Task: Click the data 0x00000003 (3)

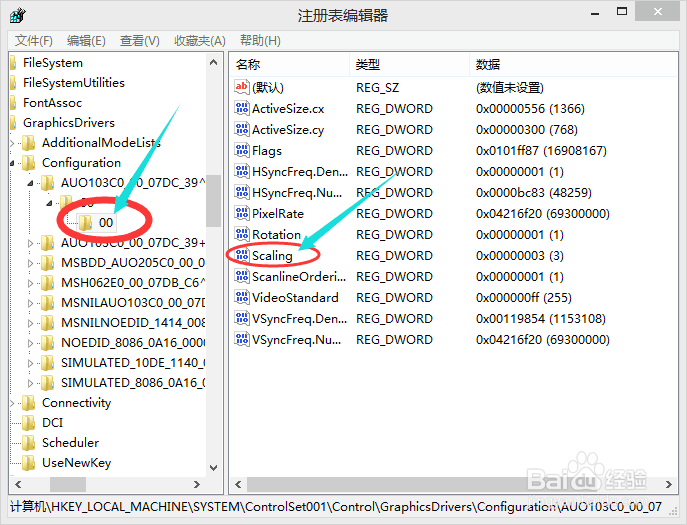Action: point(520,255)
